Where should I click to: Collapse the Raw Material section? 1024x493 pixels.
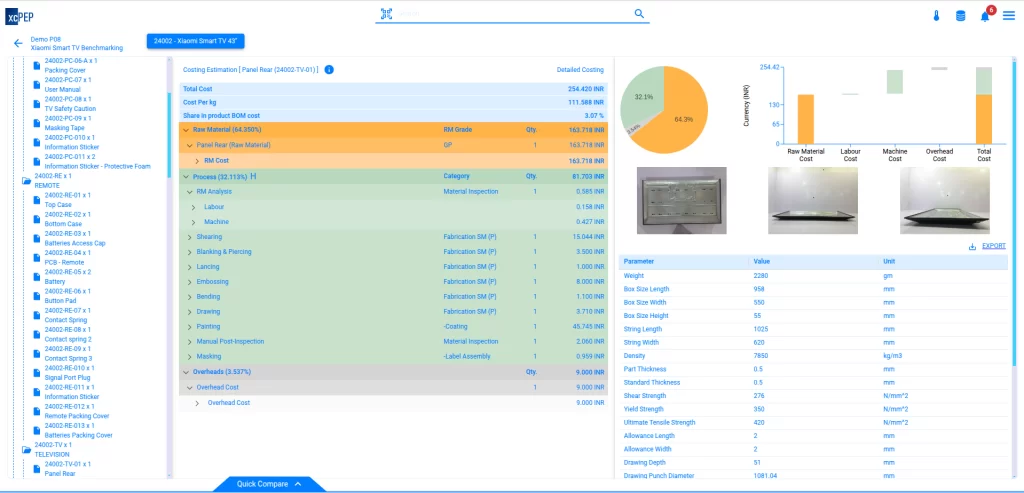tap(185, 130)
